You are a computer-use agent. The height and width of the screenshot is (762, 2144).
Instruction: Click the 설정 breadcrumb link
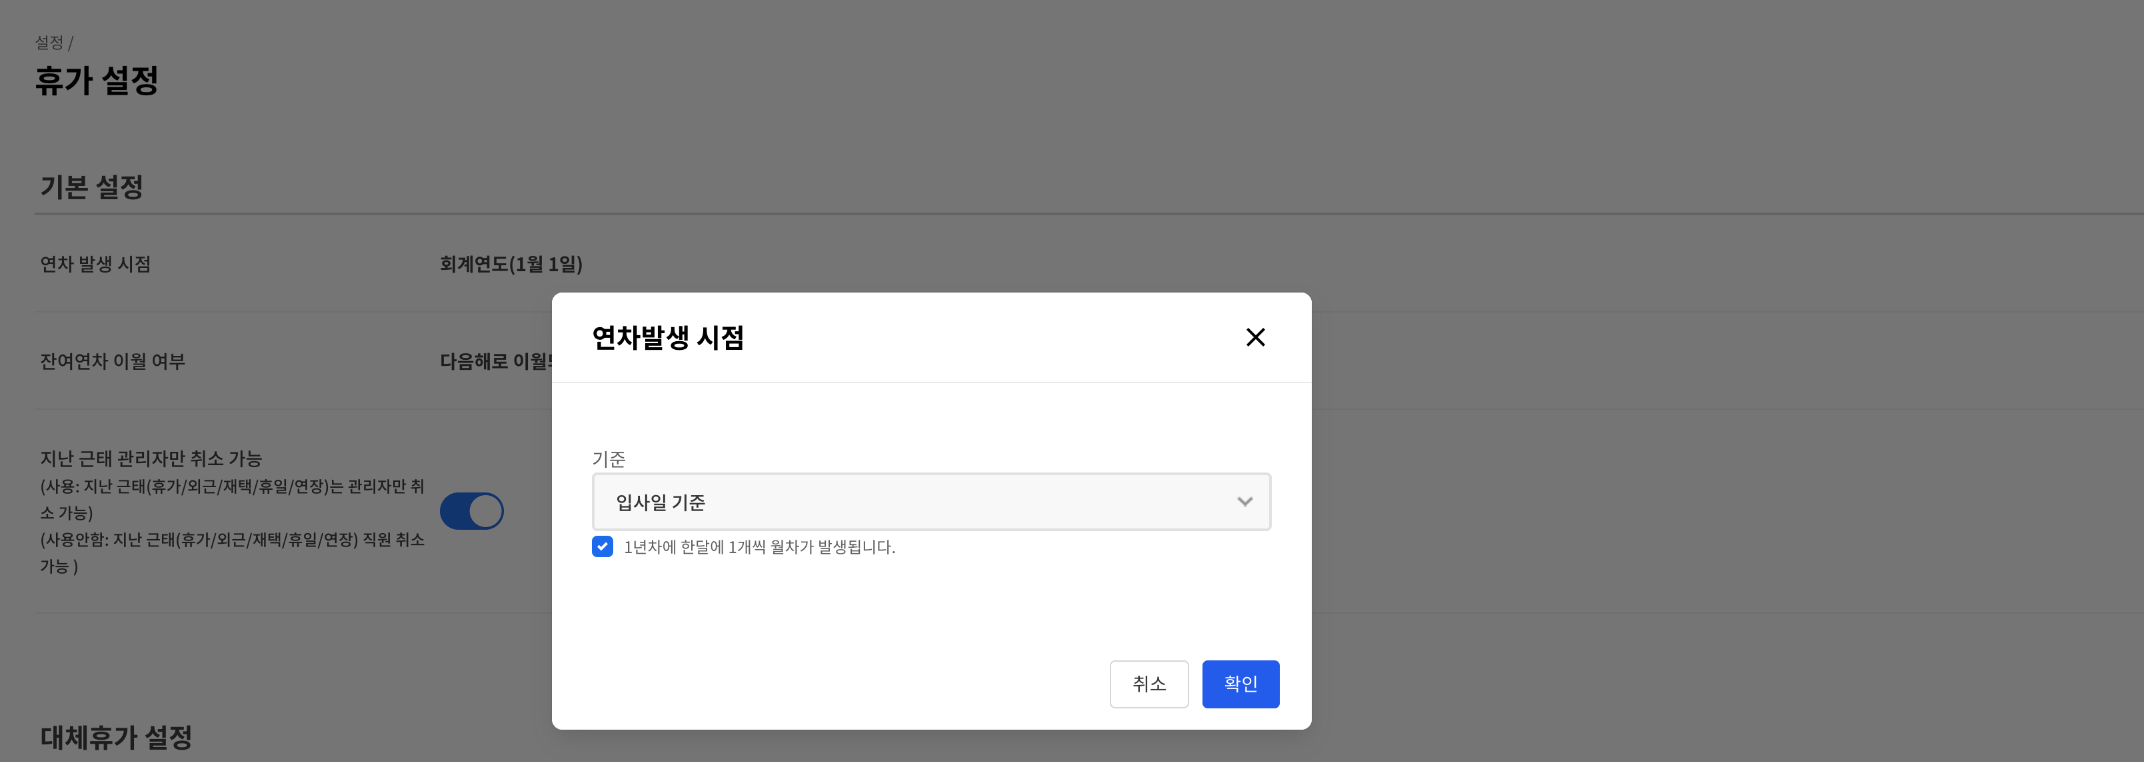[49, 43]
